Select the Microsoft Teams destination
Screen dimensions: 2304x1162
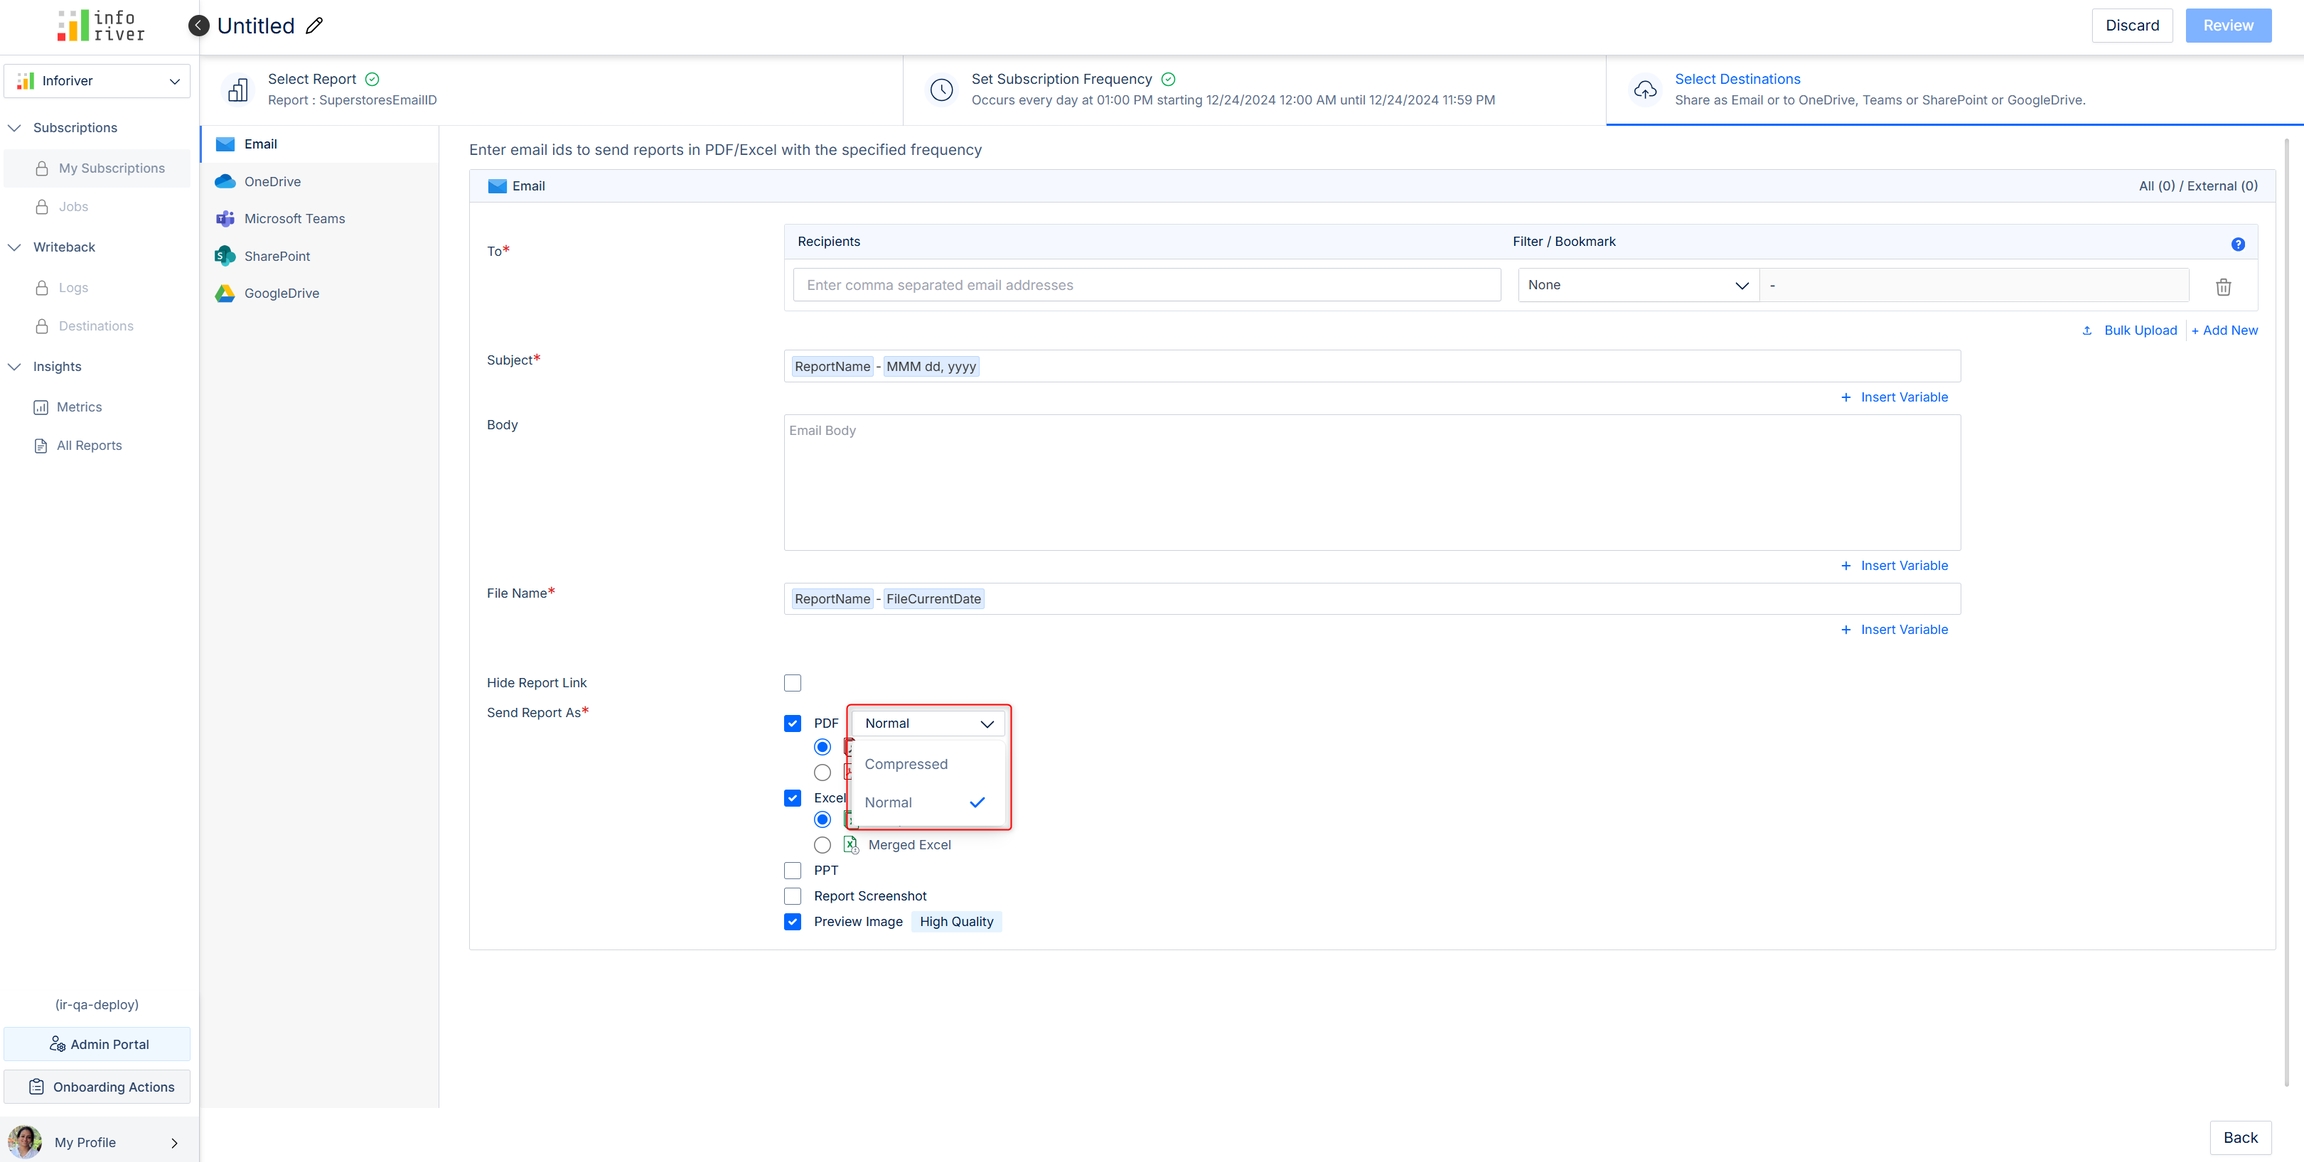(294, 218)
